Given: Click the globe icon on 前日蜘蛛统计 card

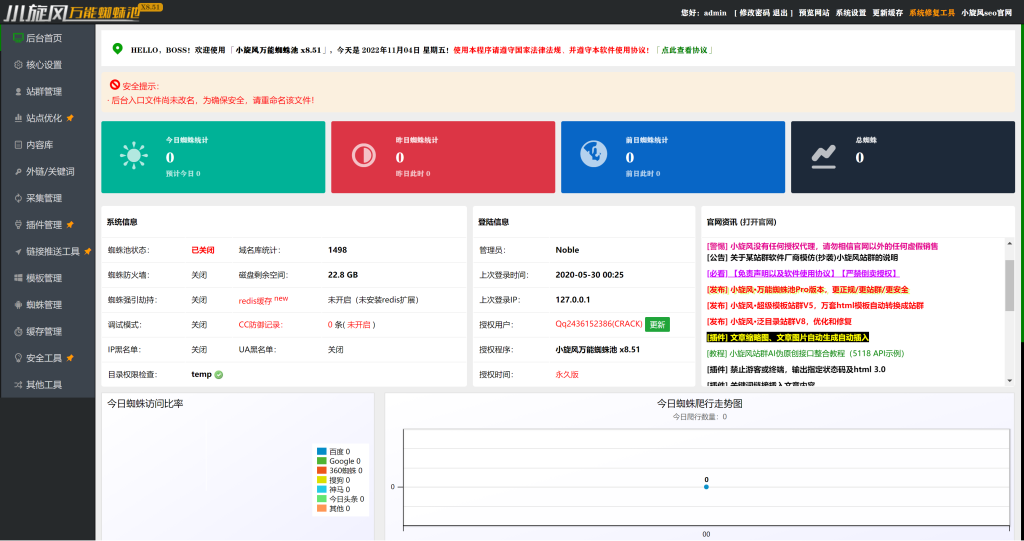Looking at the screenshot, I should pyautogui.click(x=594, y=154).
